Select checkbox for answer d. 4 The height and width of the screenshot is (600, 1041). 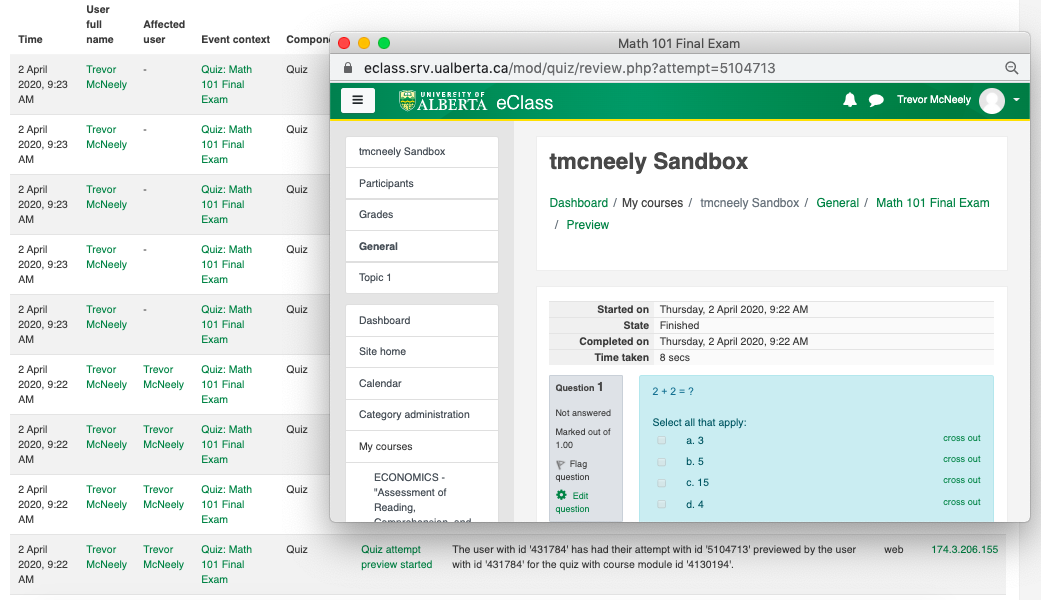(661, 504)
